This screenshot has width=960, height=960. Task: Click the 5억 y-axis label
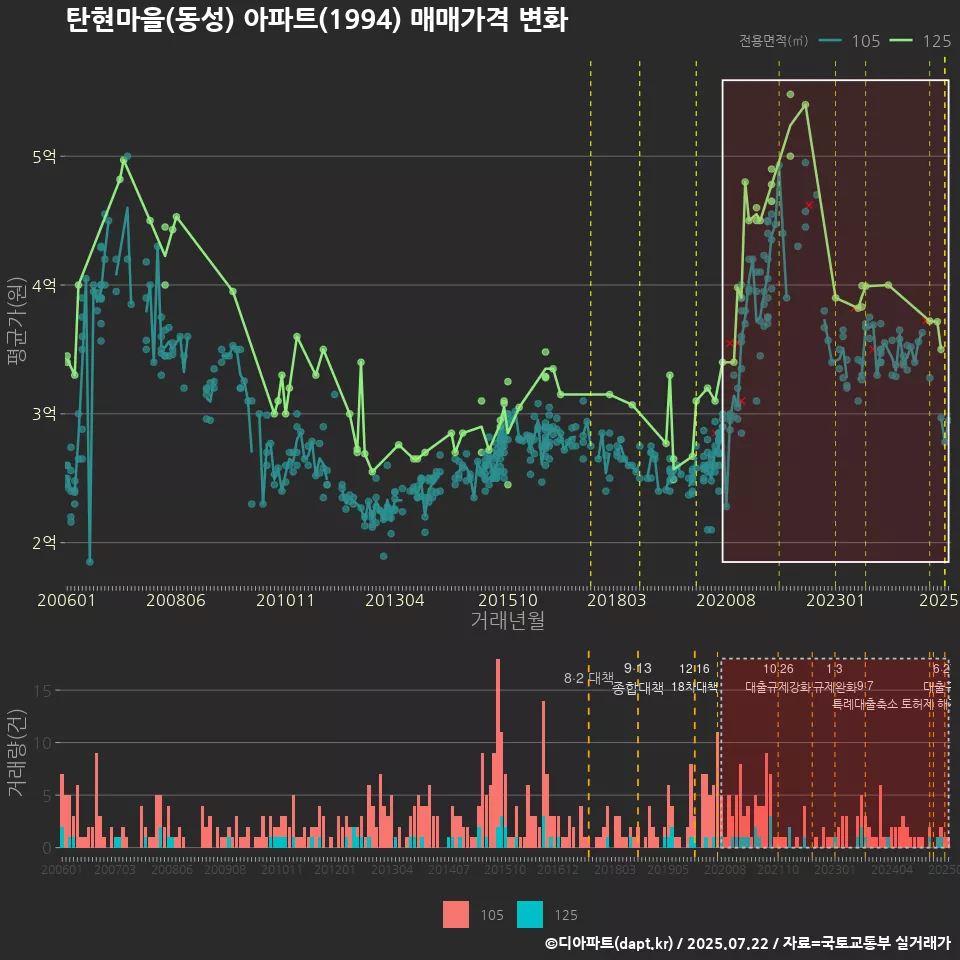click(44, 157)
